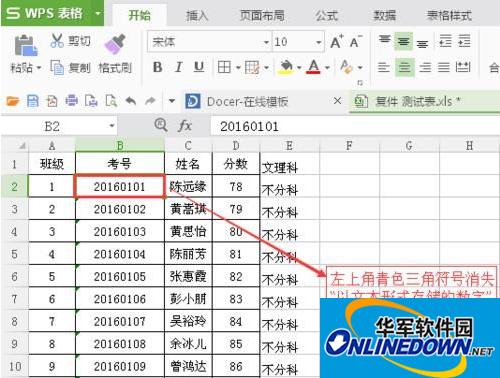Increase font size with A+ icon
This screenshot has width=500, height=378.
(x=337, y=42)
